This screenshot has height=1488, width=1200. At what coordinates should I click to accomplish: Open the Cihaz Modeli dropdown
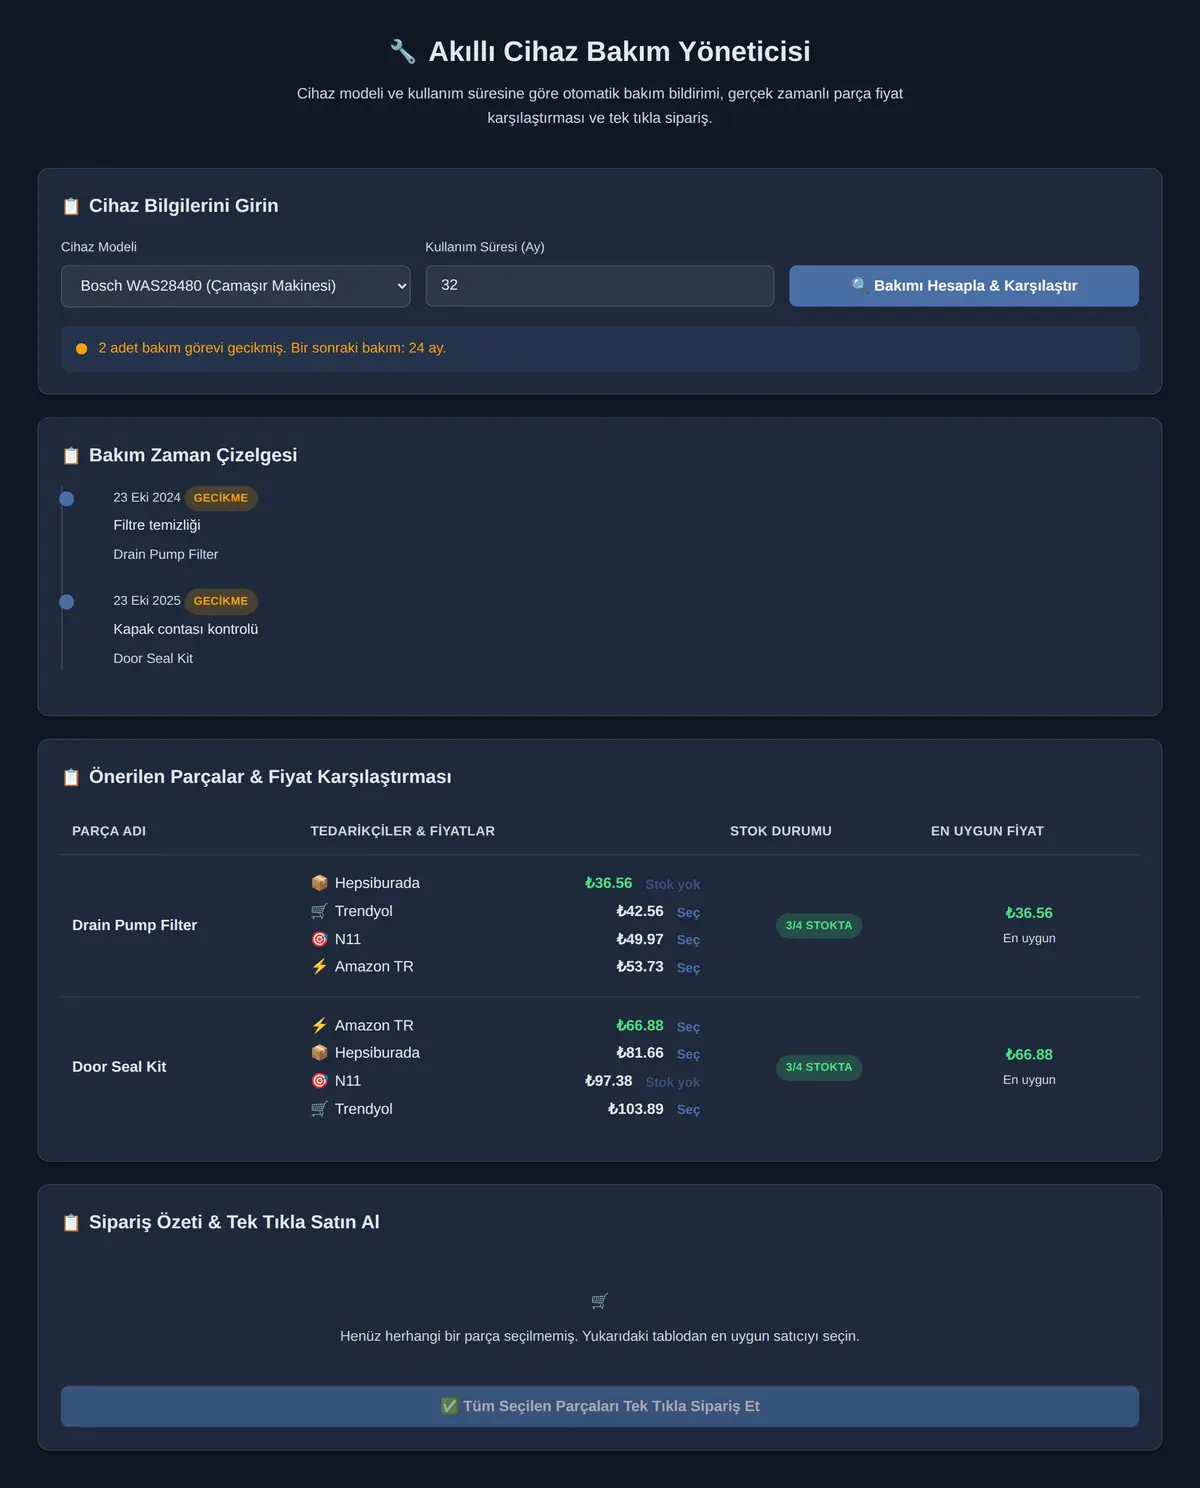tap(236, 286)
